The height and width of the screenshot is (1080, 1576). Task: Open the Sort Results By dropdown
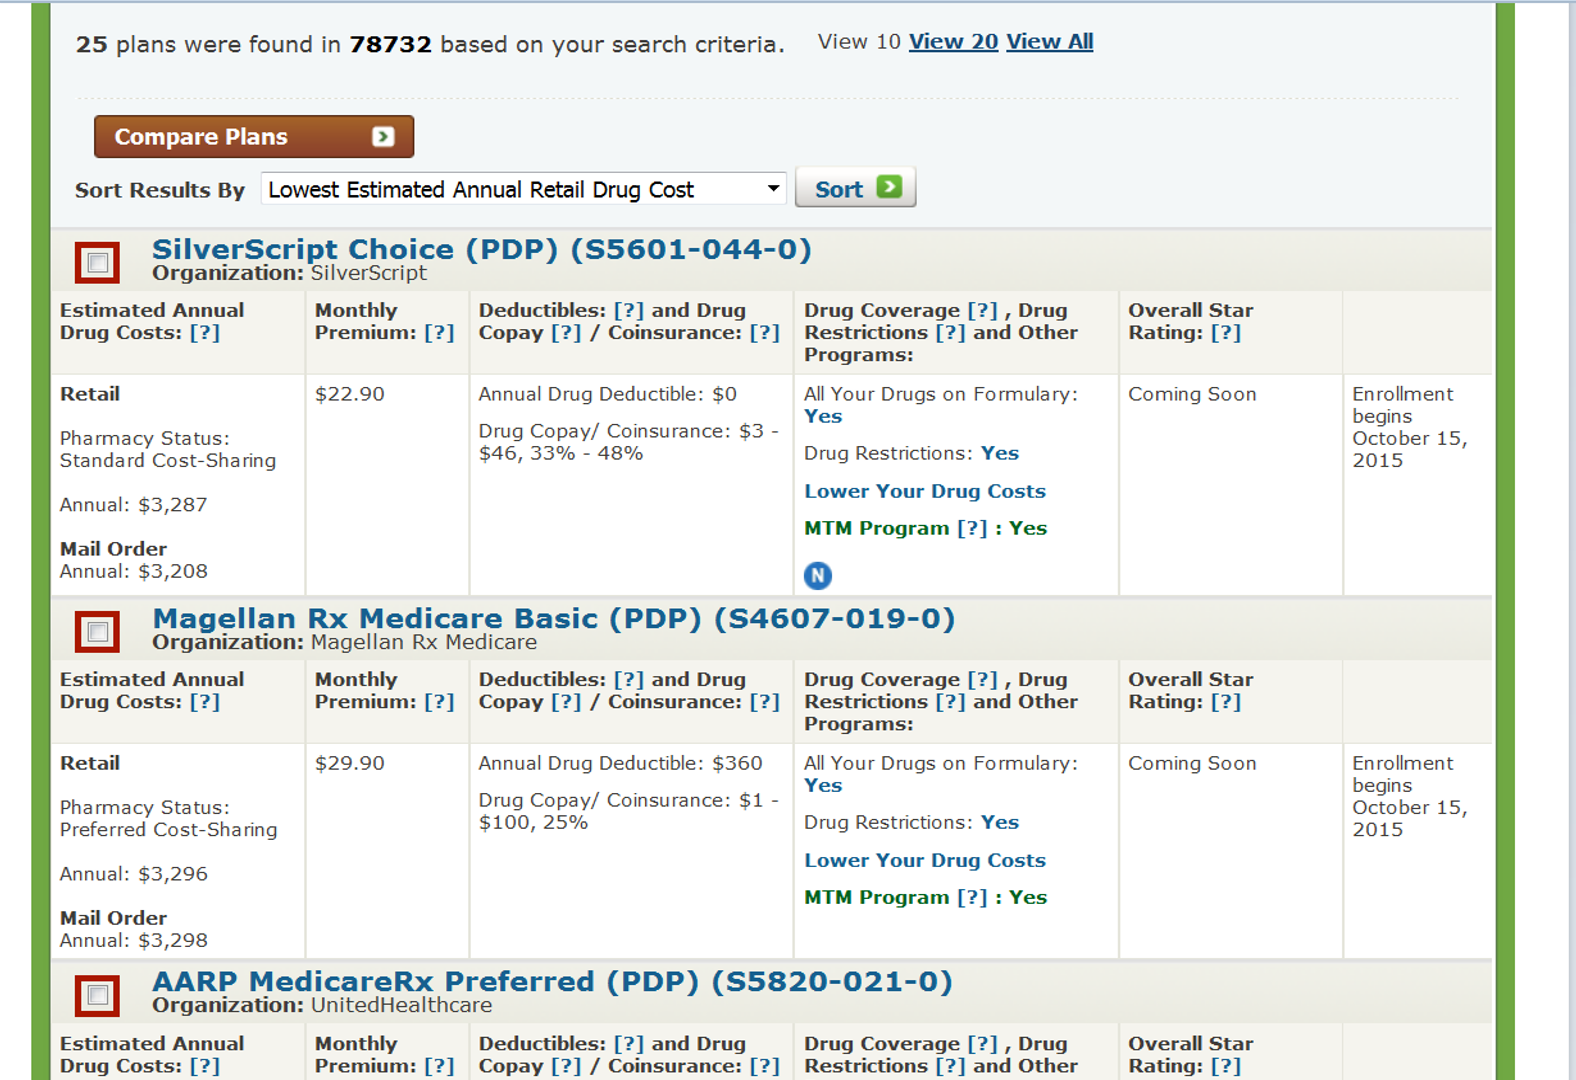point(523,189)
